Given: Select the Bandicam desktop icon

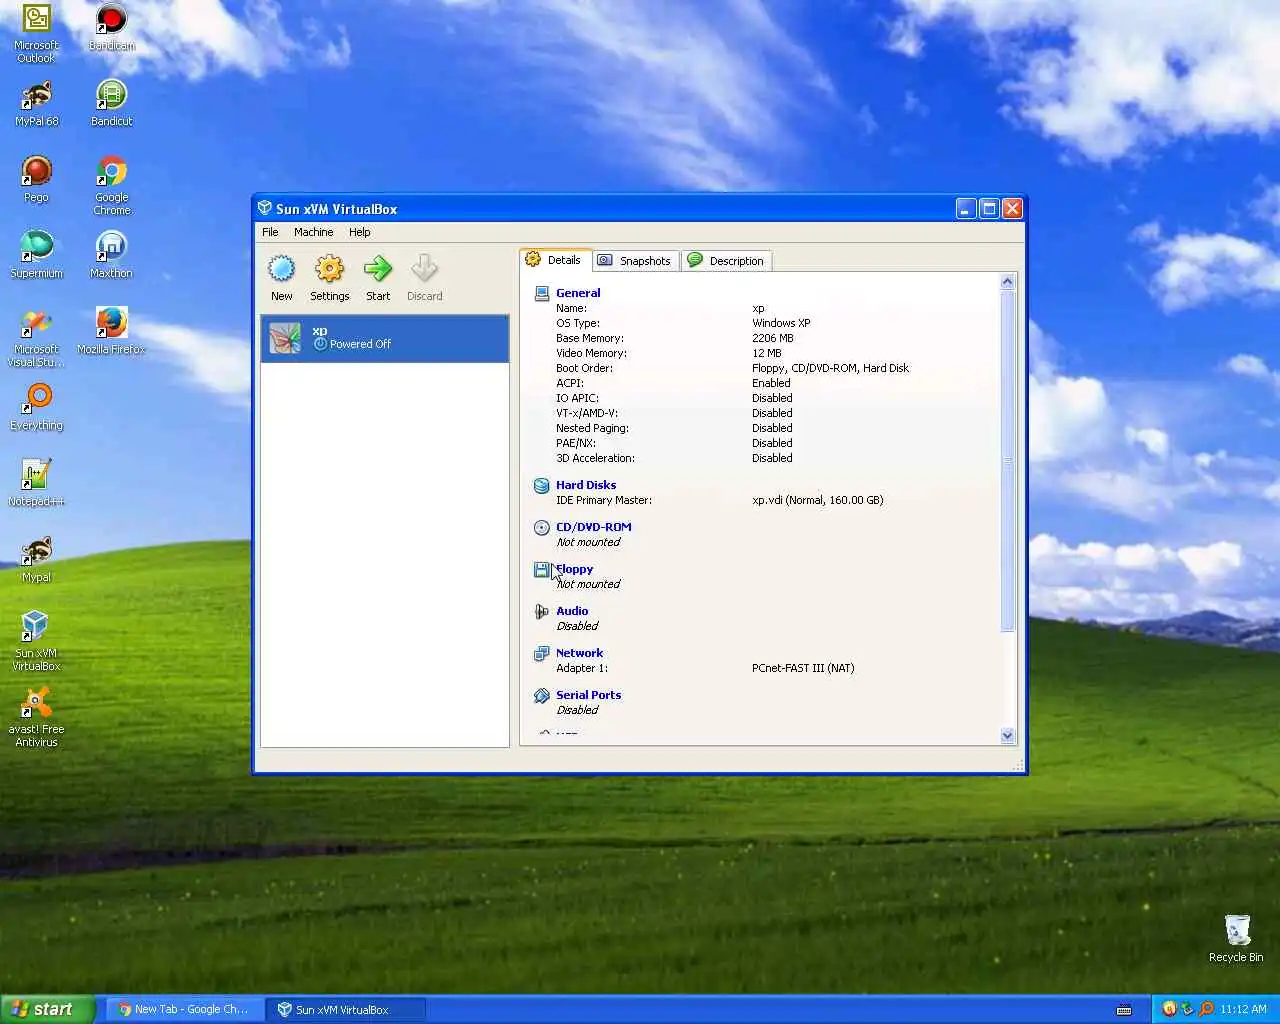Looking at the screenshot, I should pos(112,27).
